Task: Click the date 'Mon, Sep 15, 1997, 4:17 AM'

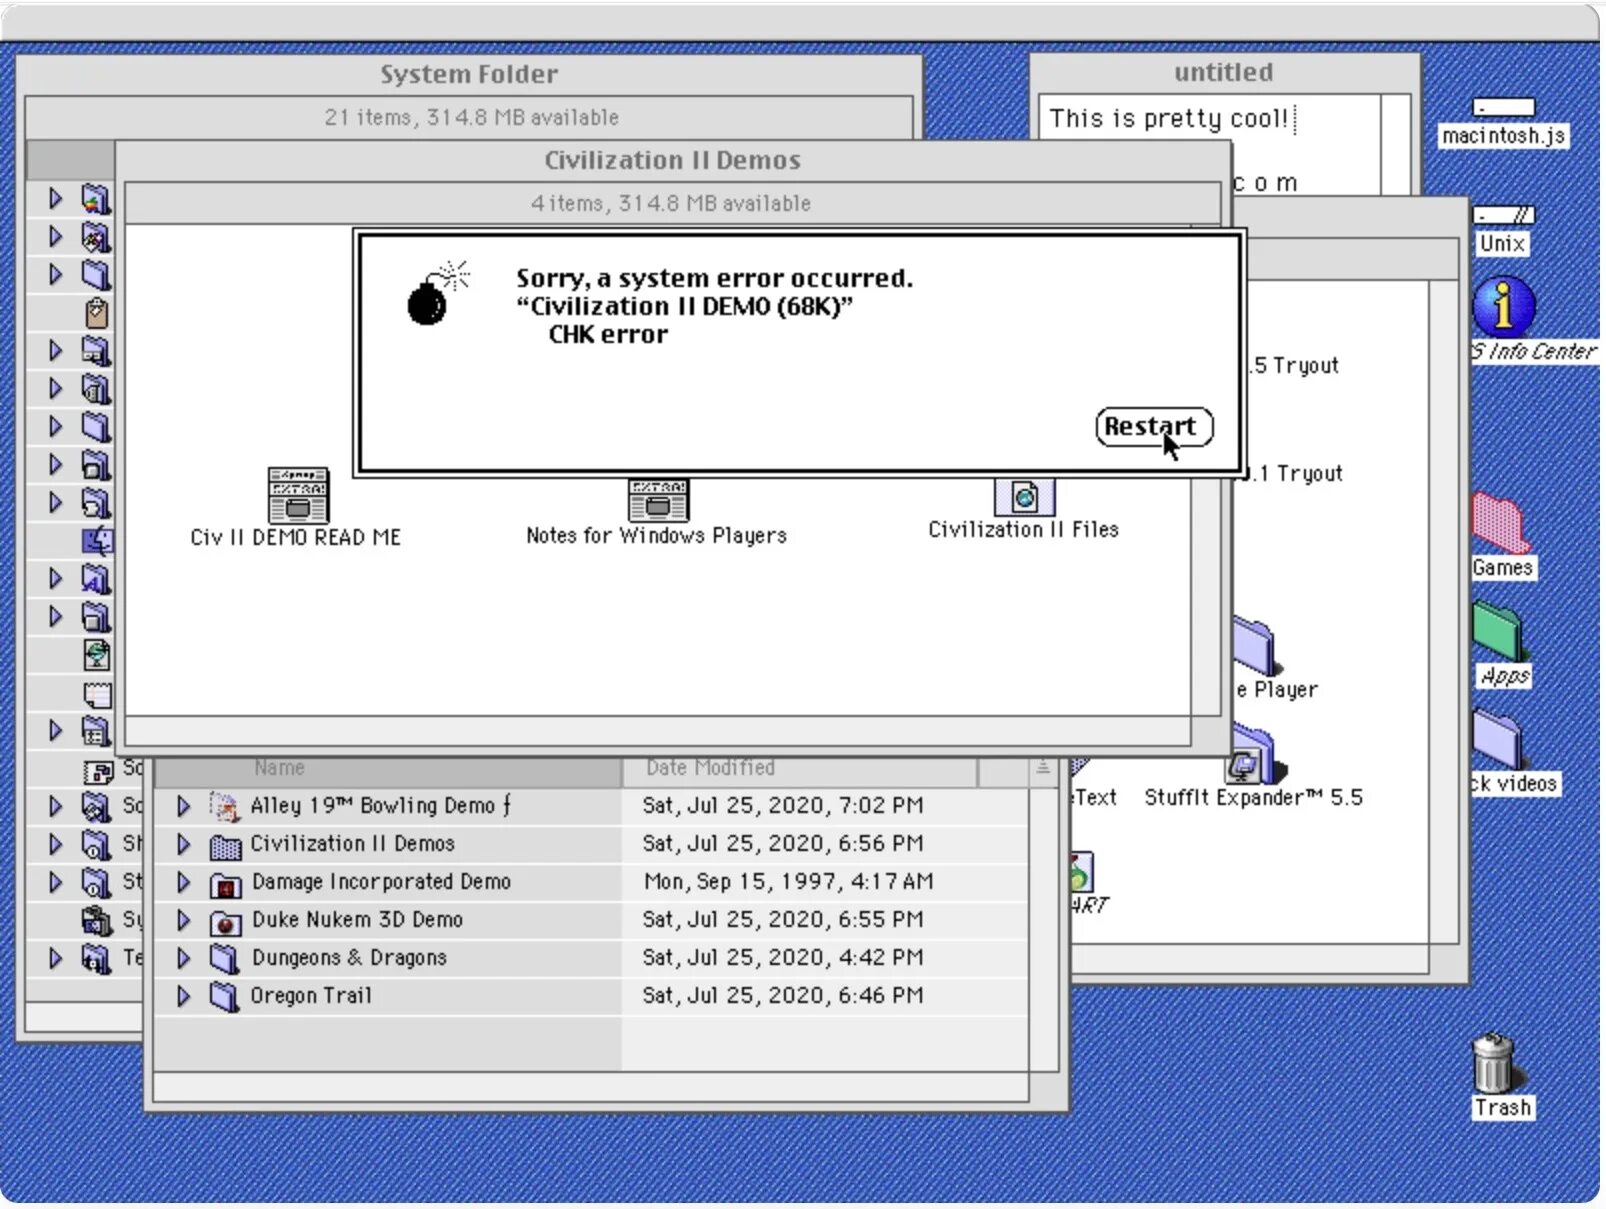Action: (788, 882)
